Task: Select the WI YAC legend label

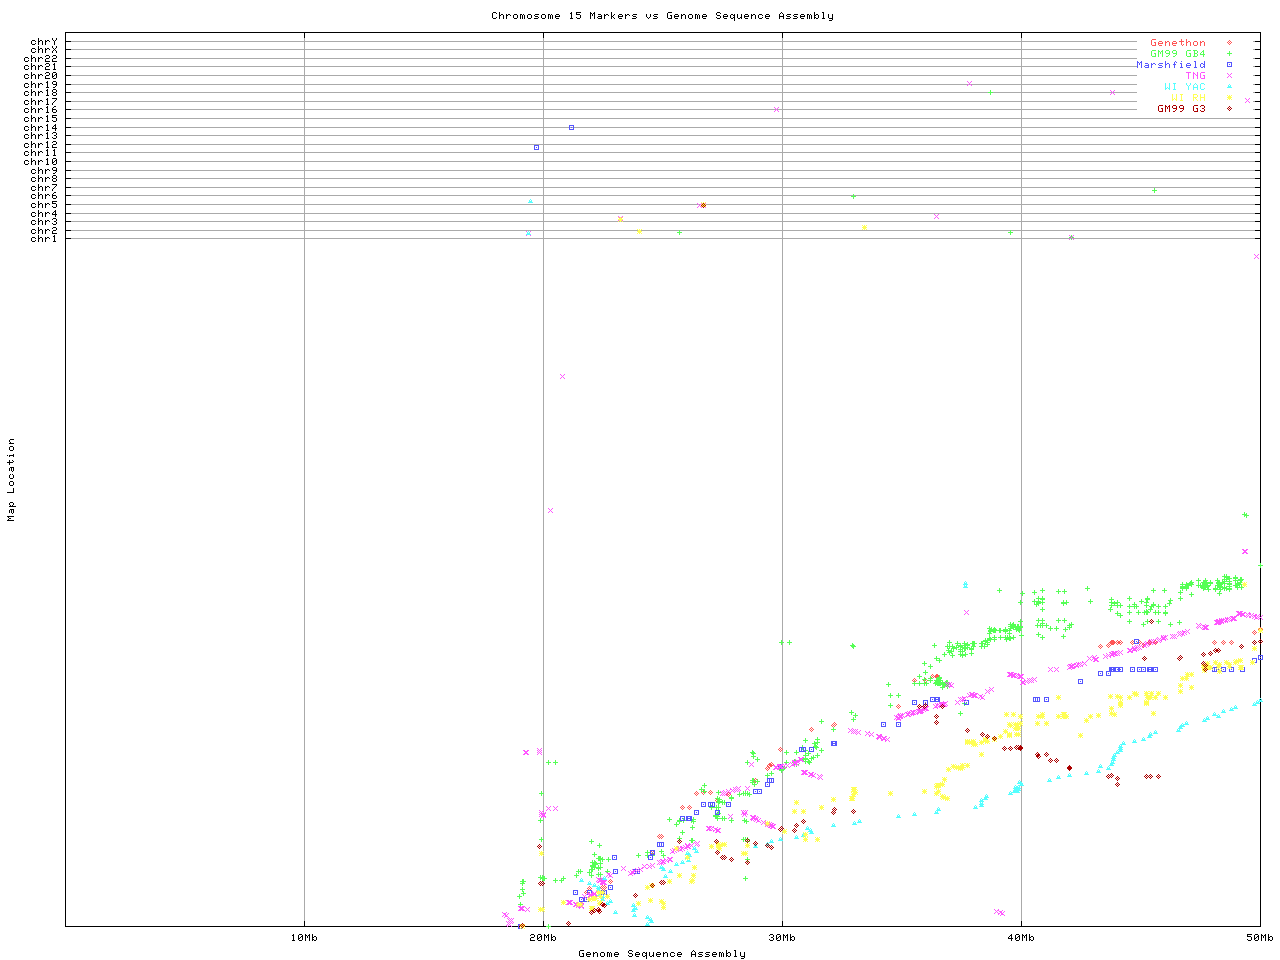Action: [1184, 87]
